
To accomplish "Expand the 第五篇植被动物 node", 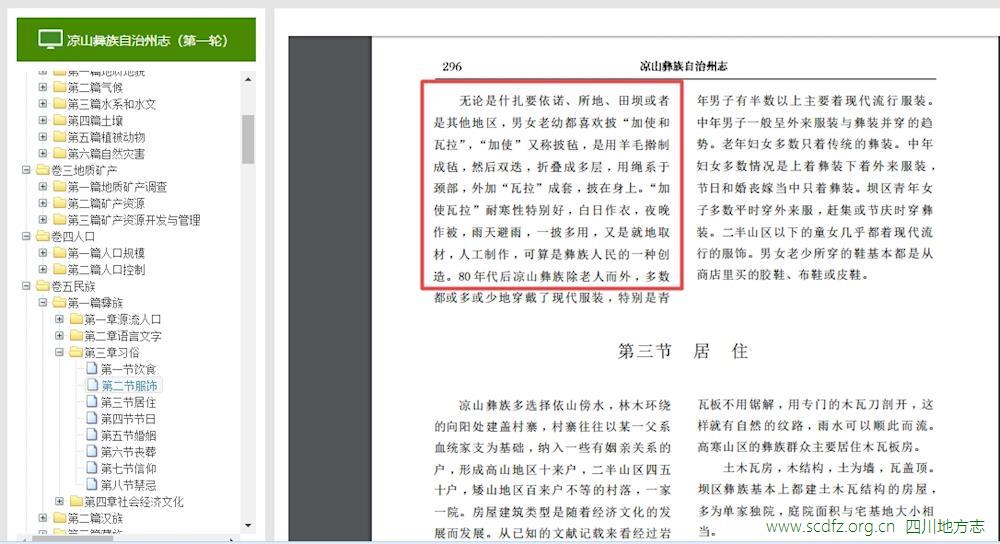I will 43,136.
